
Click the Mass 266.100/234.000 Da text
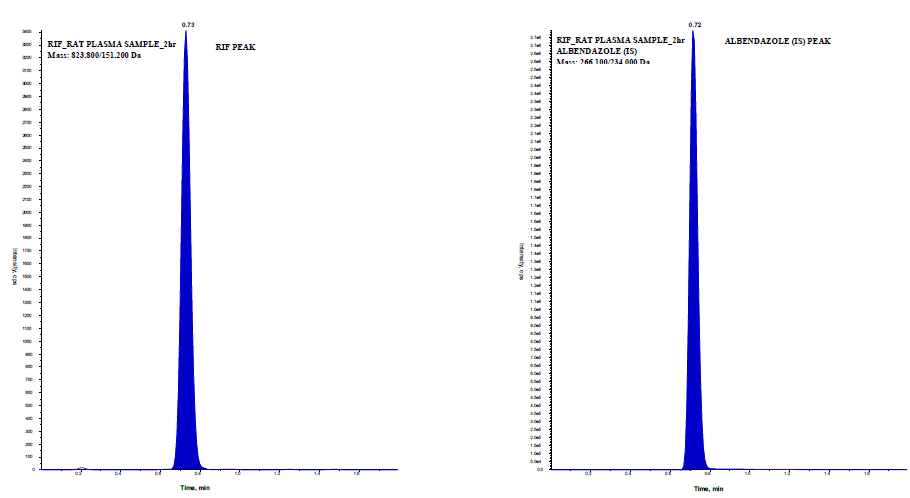point(604,62)
